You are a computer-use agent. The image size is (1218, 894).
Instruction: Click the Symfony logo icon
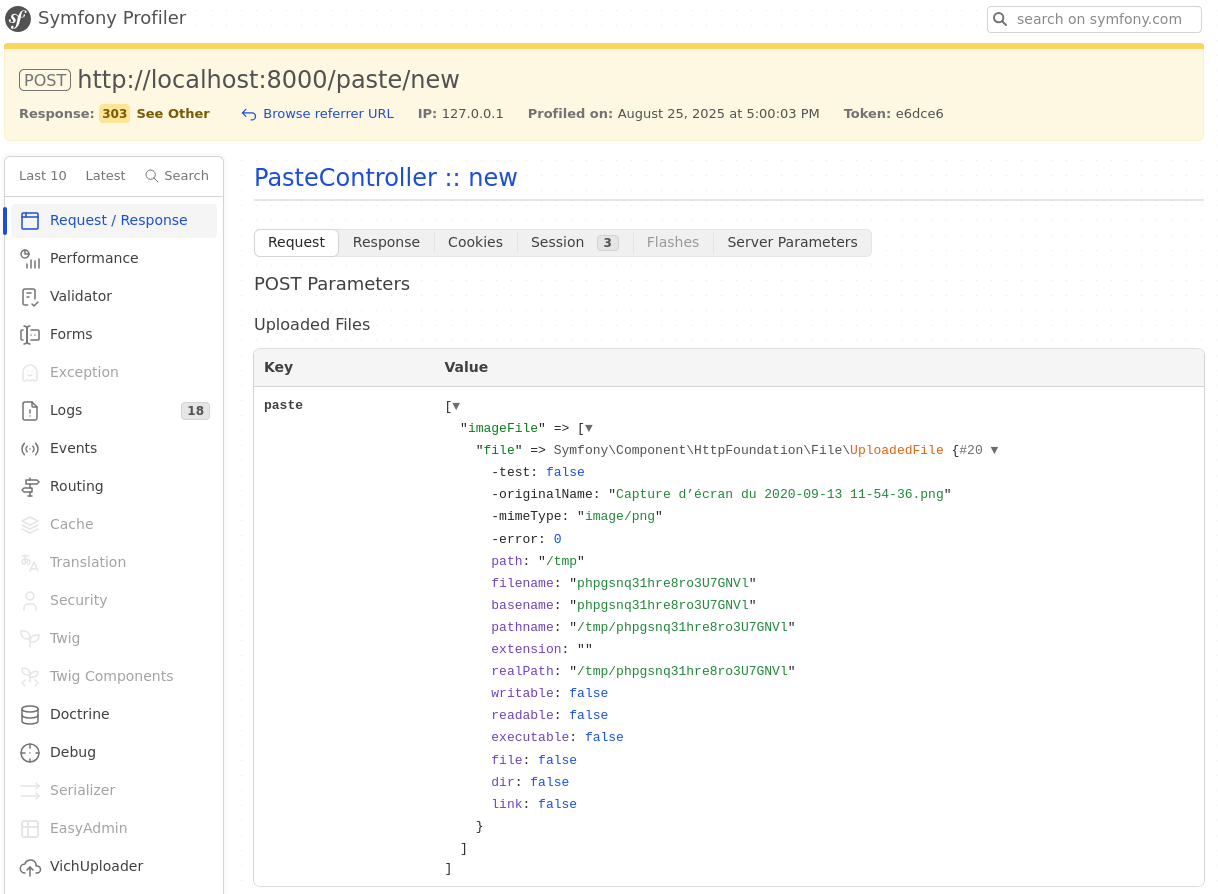[18, 19]
